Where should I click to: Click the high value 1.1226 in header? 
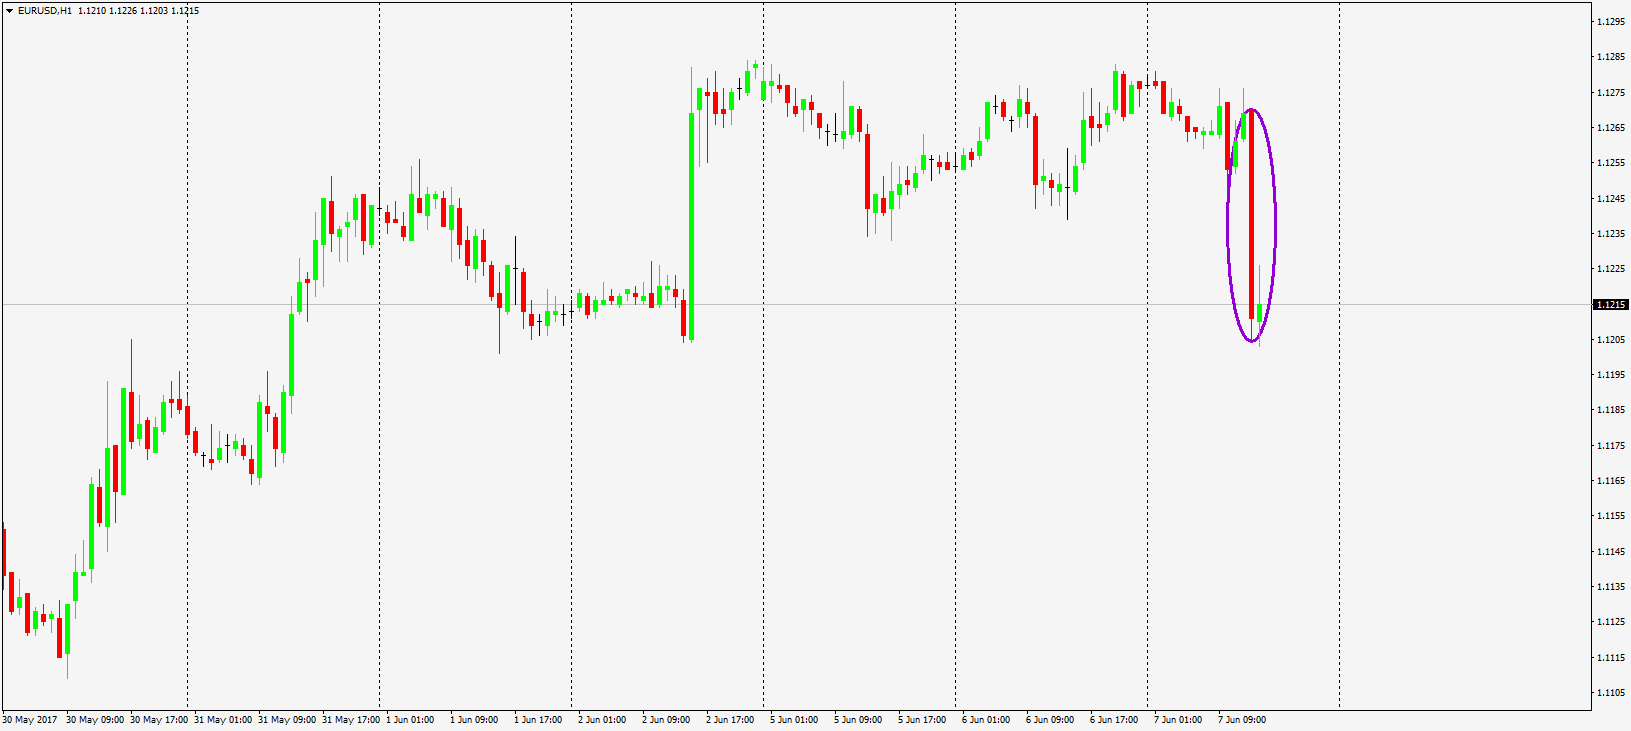[122, 11]
